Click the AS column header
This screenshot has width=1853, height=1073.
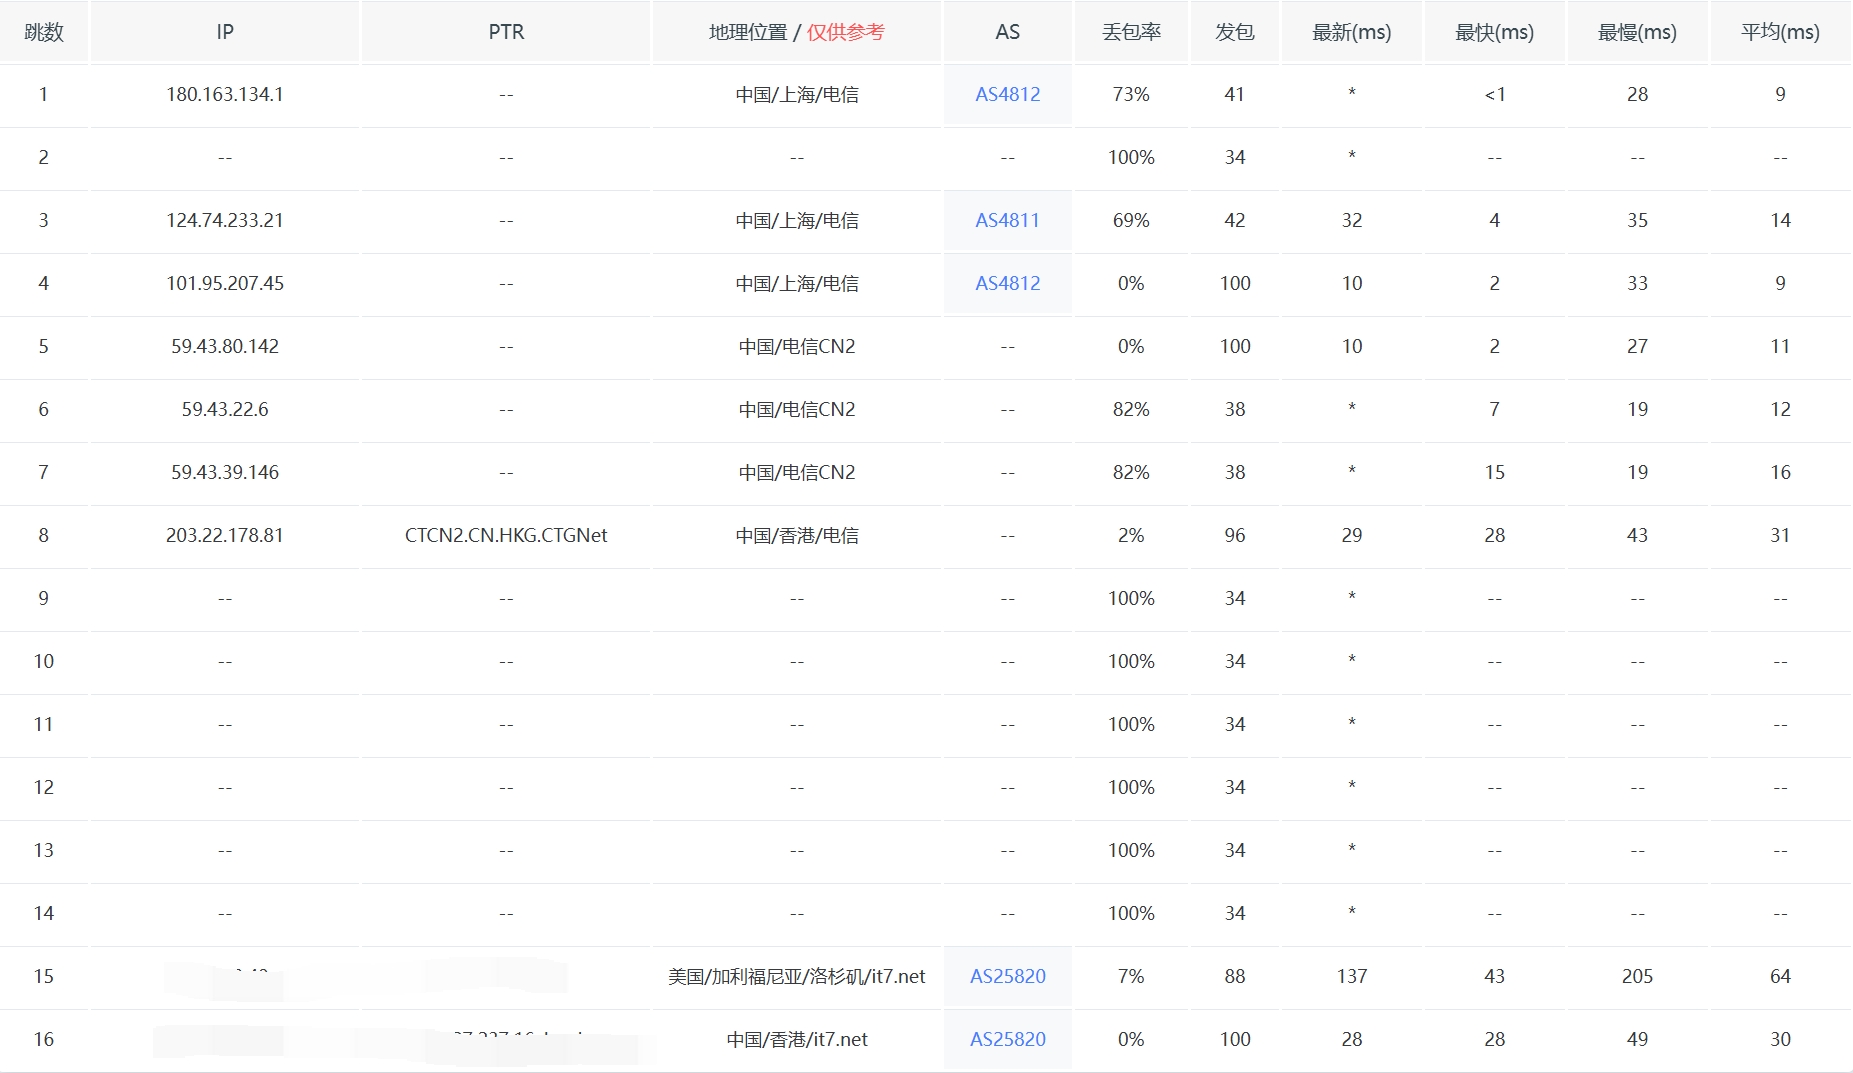click(x=1007, y=32)
